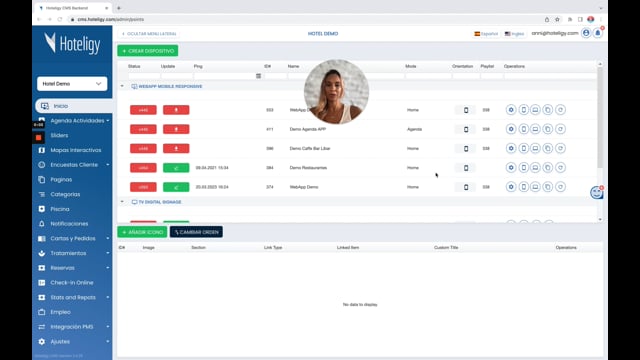Click red status button in Demo Caffe Bar row
The width and height of the screenshot is (640, 360).
[143, 149]
